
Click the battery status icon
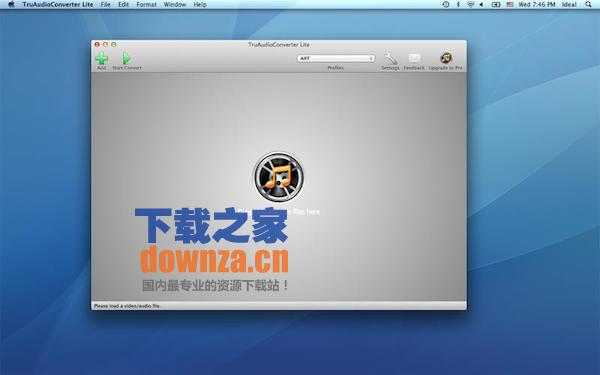tap(496, 5)
